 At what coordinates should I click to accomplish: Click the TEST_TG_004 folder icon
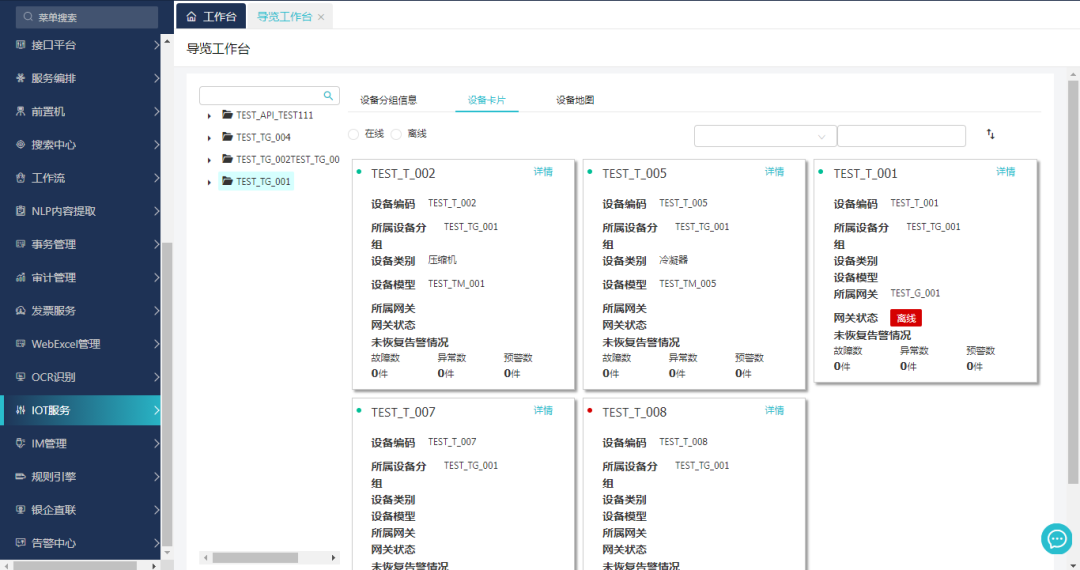pos(227,137)
